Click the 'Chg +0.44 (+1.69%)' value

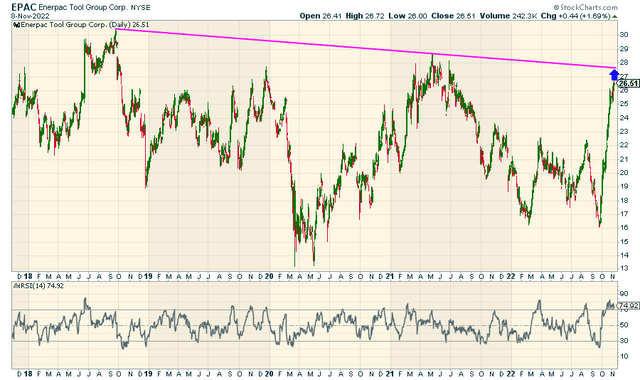575,16
